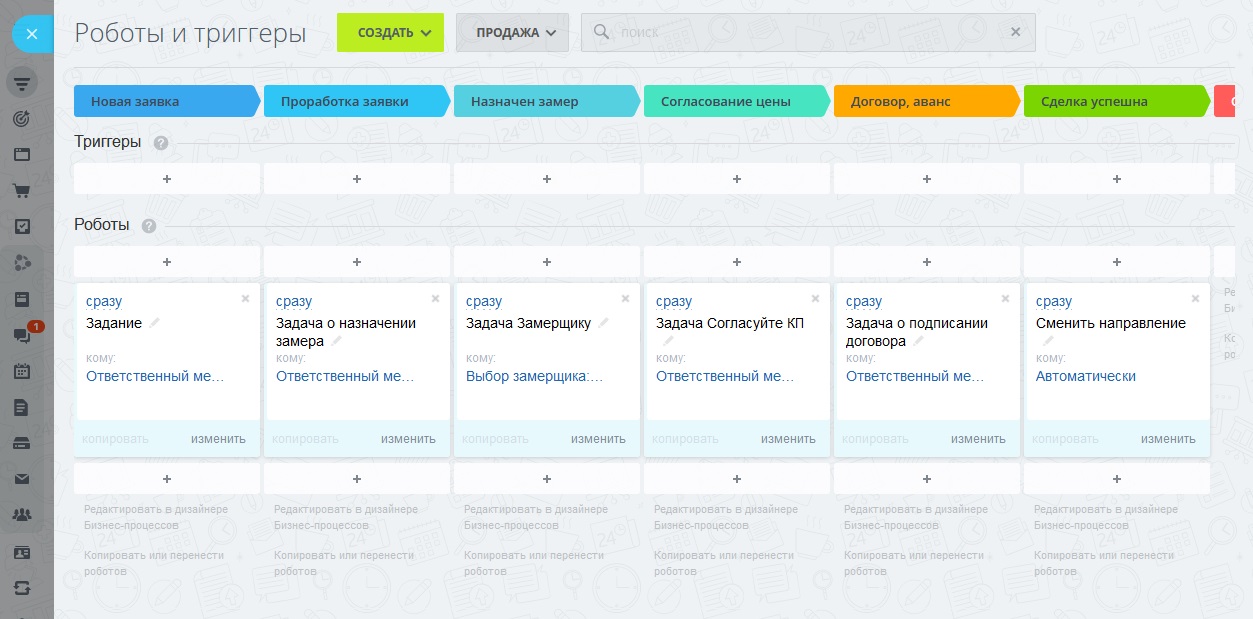Open the ПРОДАЖА dropdown
Screen dimensions: 1253x619
(x=512, y=32)
